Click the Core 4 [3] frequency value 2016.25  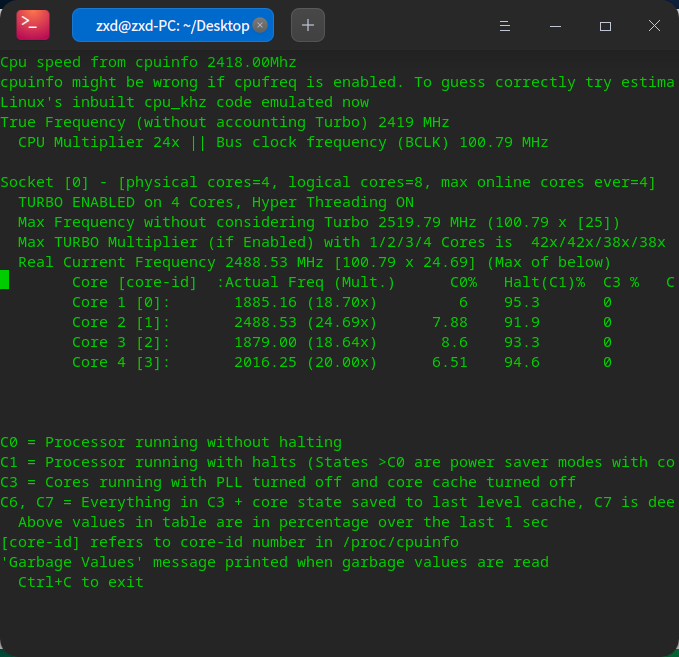pyautogui.click(x=265, y=362)
